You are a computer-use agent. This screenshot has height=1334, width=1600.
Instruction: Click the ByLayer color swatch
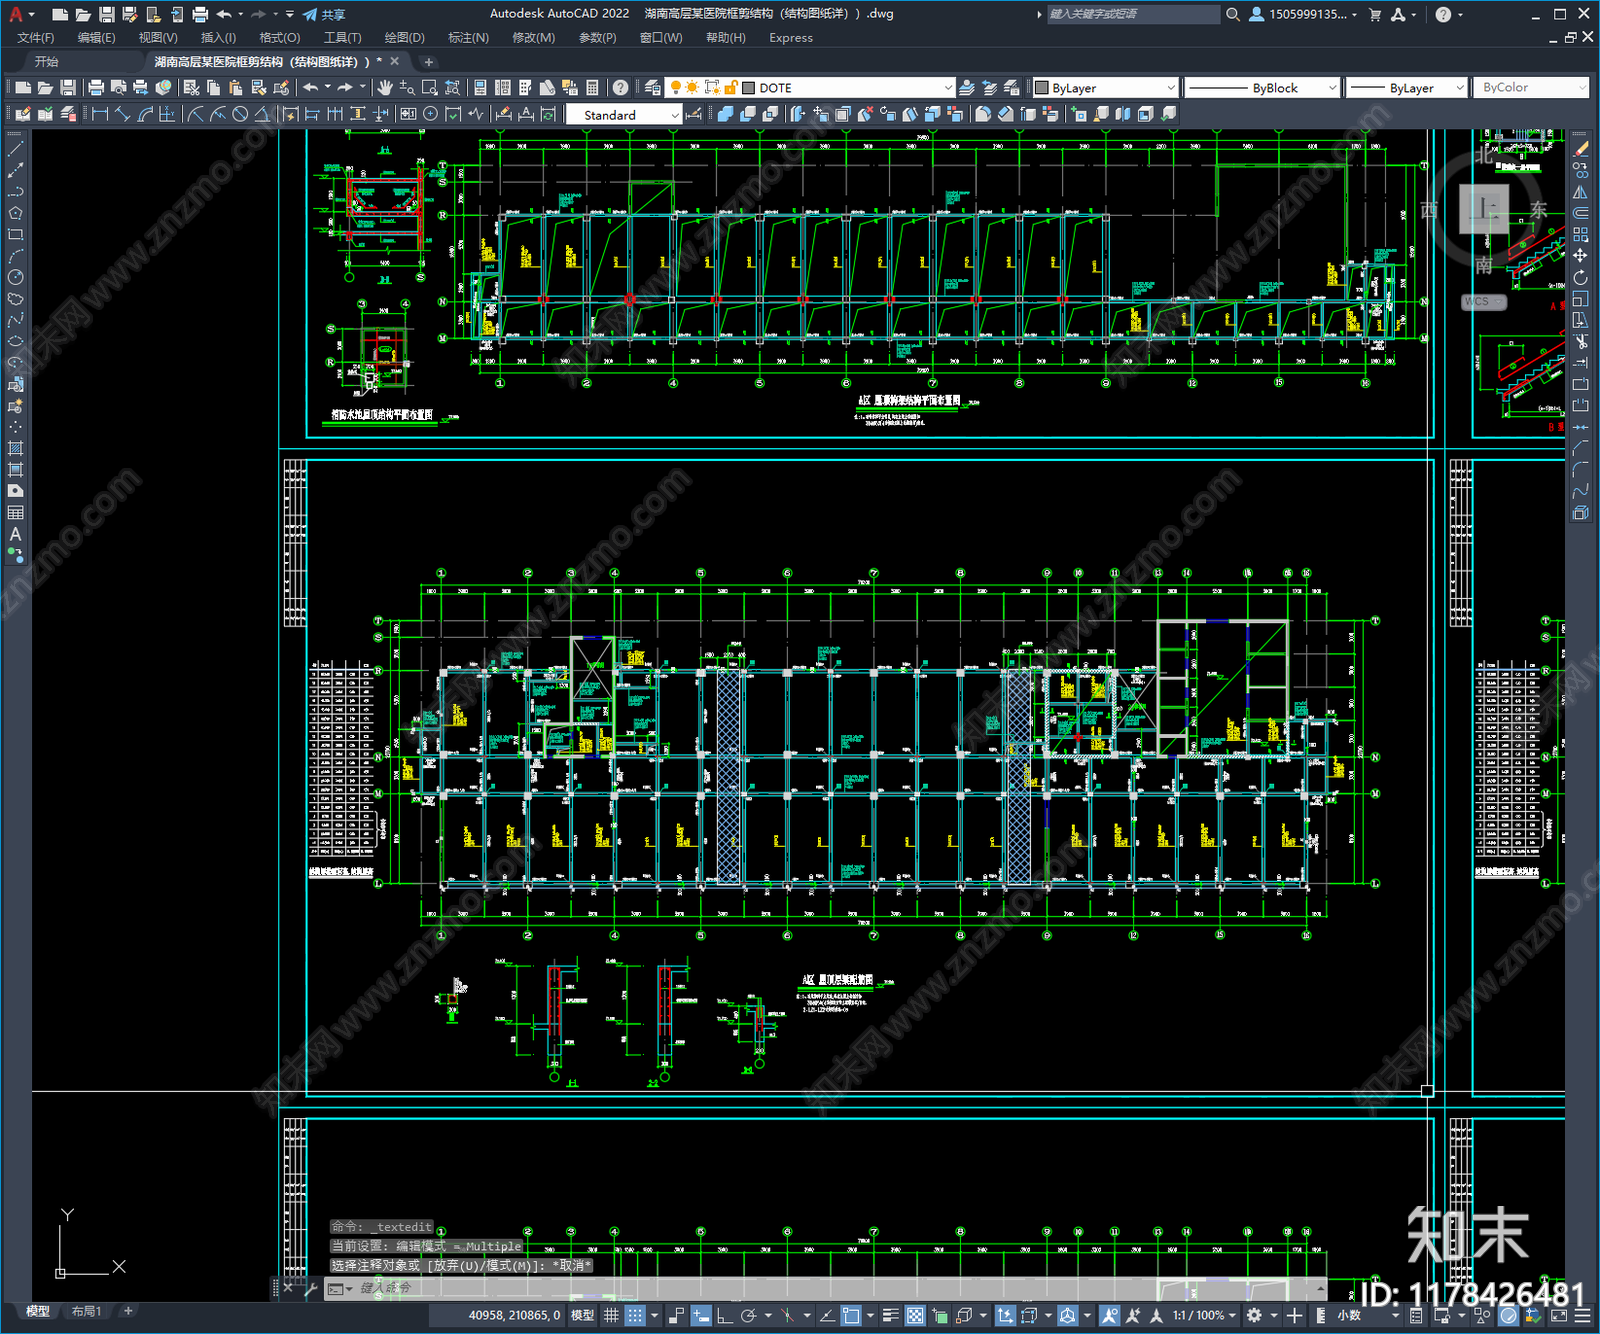point(1041,88)
